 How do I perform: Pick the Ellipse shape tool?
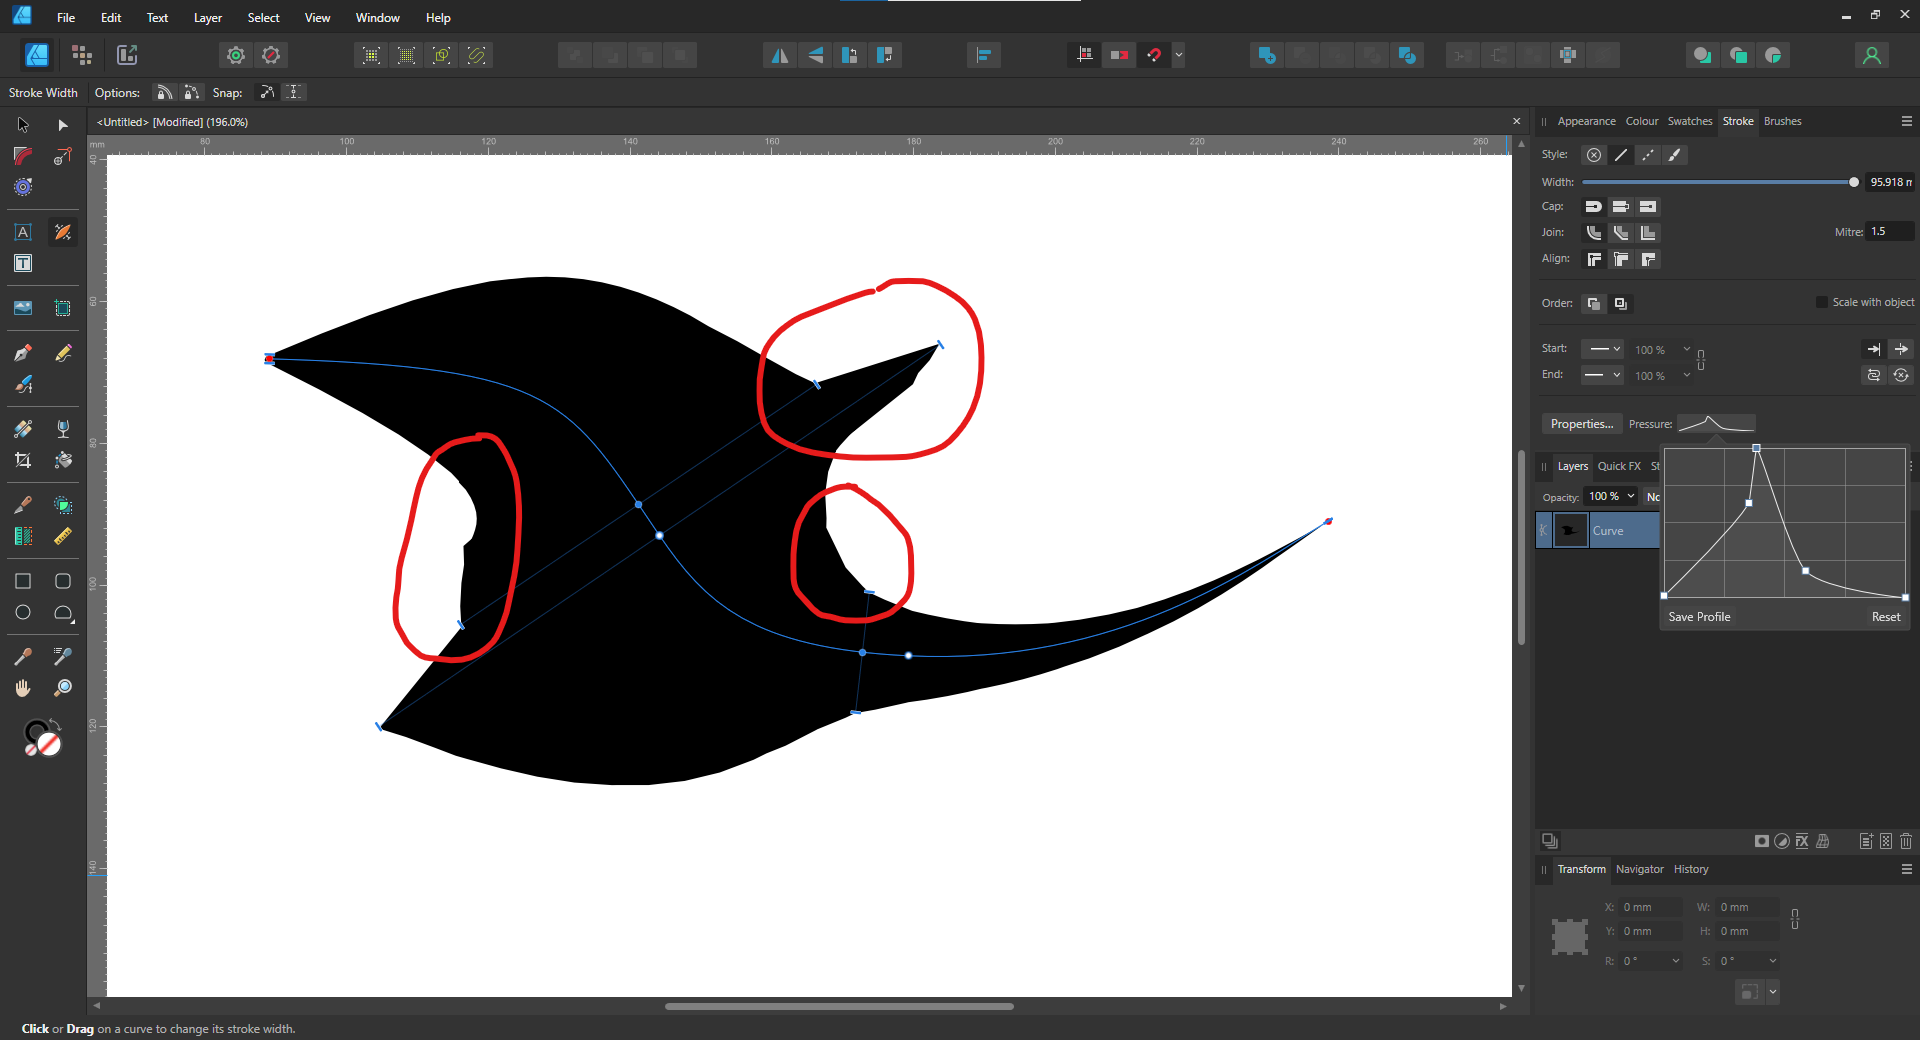coord(23,613)
